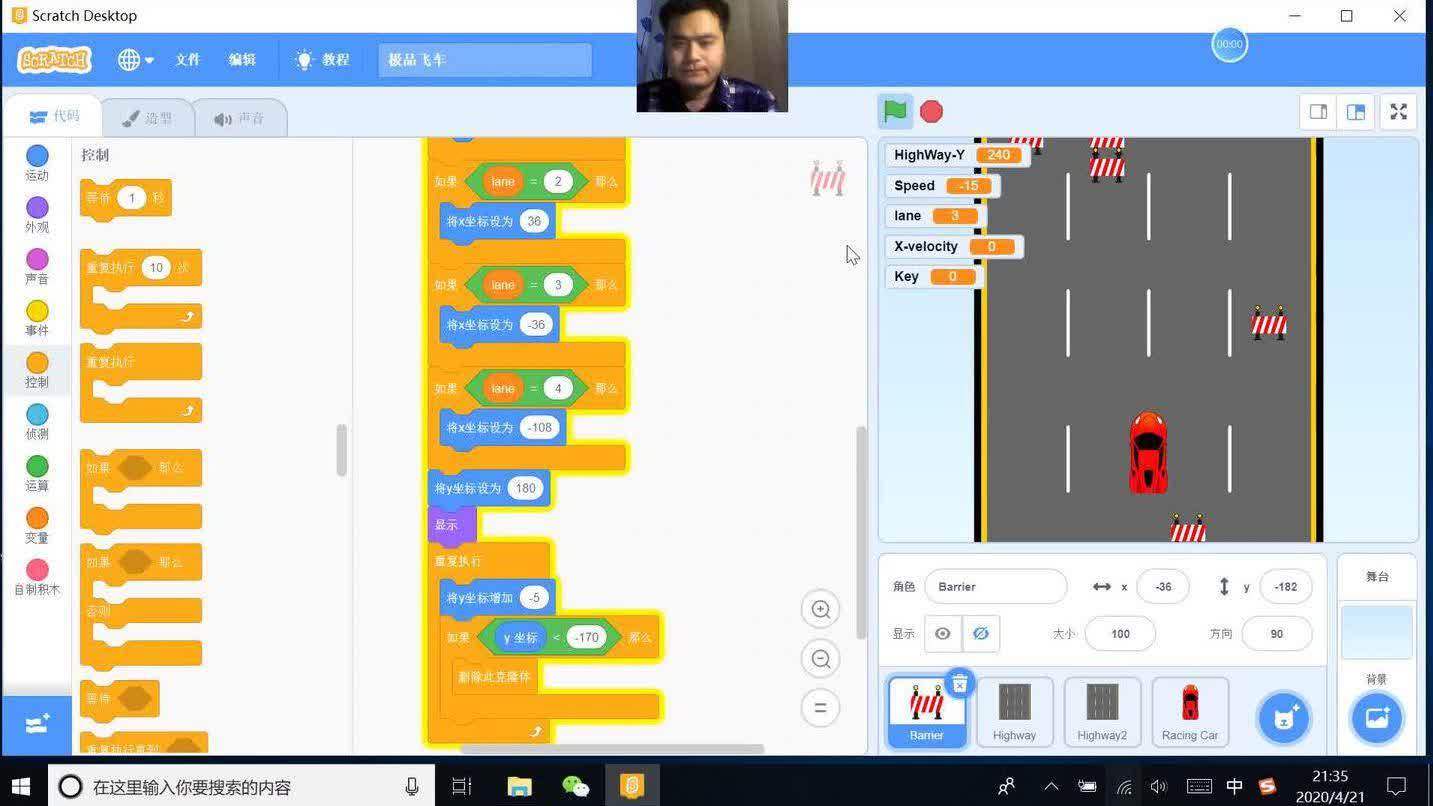Select the Variables blocks category
Screen dimensions: 1433x806
[37, 520]
